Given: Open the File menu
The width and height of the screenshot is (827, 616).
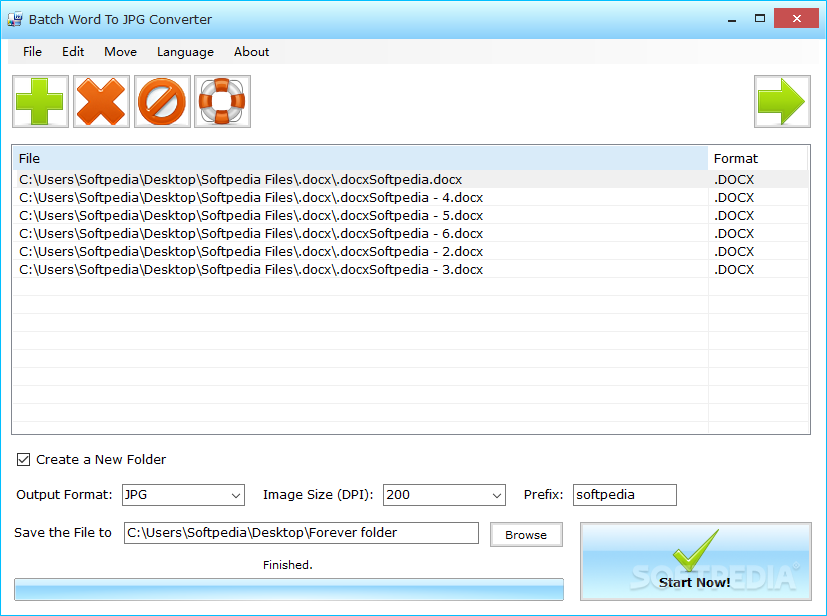Looking at the screenshot, I should (32, 52).
